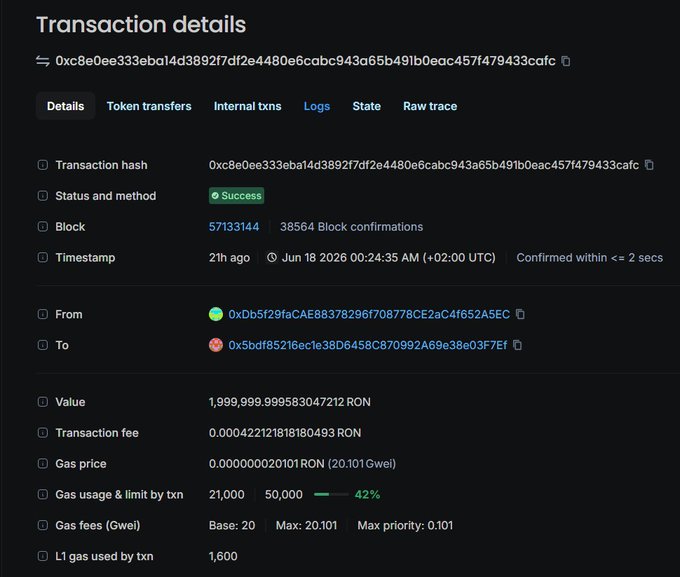Show info hint for Transaction hash
Viewport: 680px width, 577px height.
(x=42, y=165)
